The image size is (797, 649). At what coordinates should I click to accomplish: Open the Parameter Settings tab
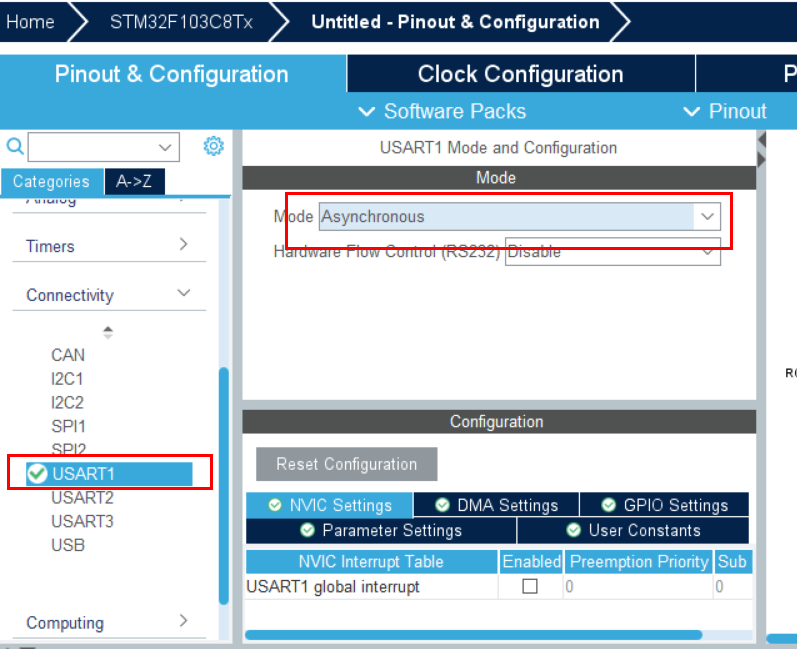381,531
